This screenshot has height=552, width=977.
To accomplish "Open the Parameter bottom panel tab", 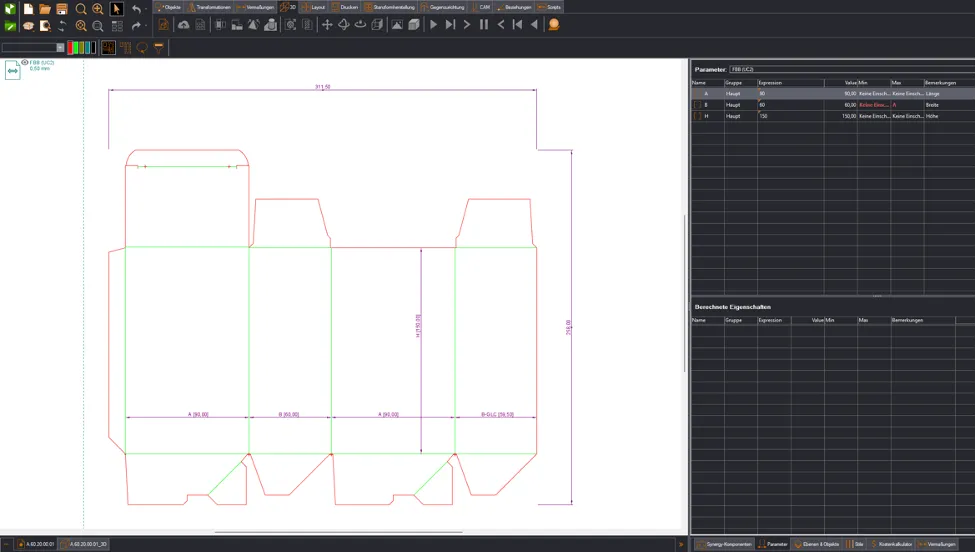I will click(x=773, y=544).
